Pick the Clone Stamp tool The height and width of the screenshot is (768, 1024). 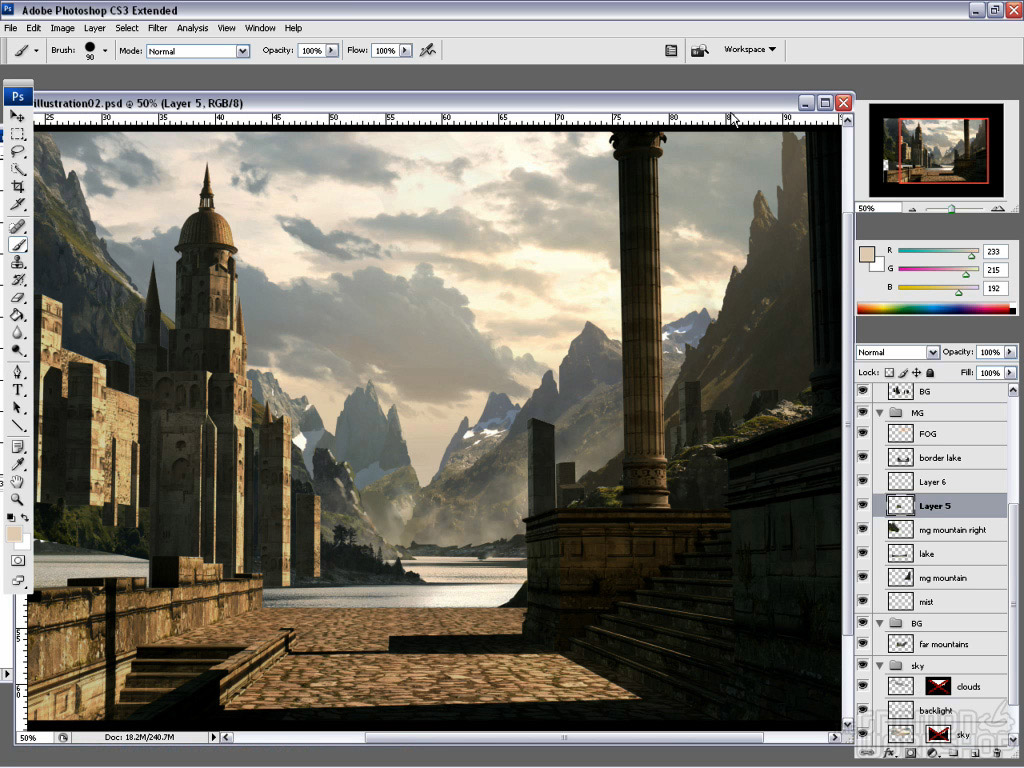point(18,262)
